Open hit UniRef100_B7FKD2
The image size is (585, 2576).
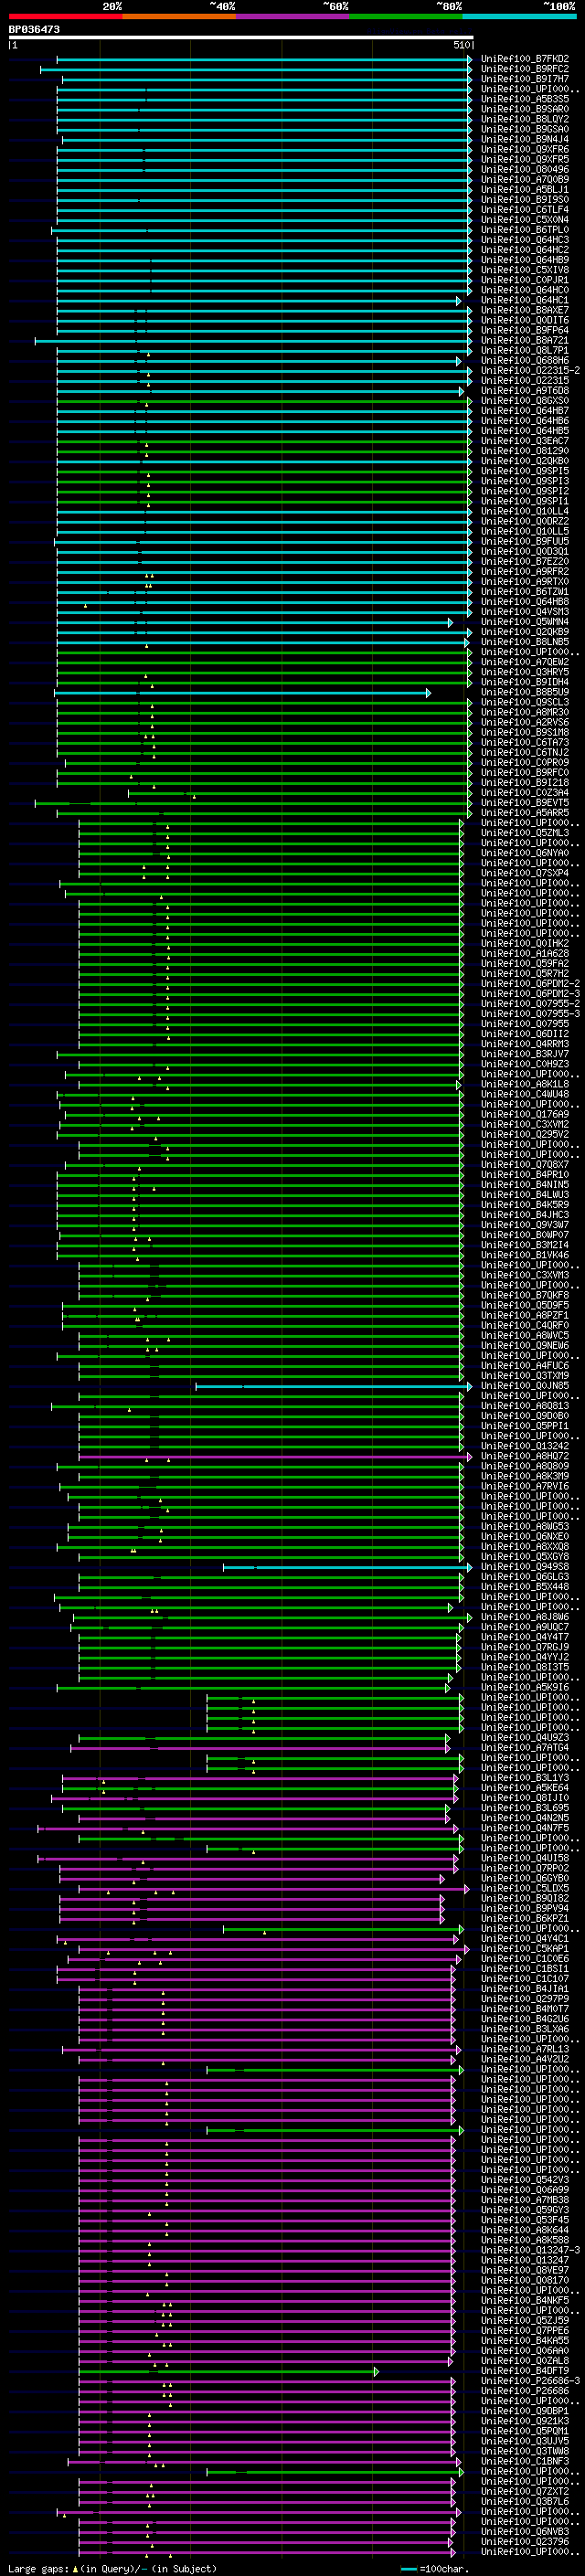coord(525,60)
